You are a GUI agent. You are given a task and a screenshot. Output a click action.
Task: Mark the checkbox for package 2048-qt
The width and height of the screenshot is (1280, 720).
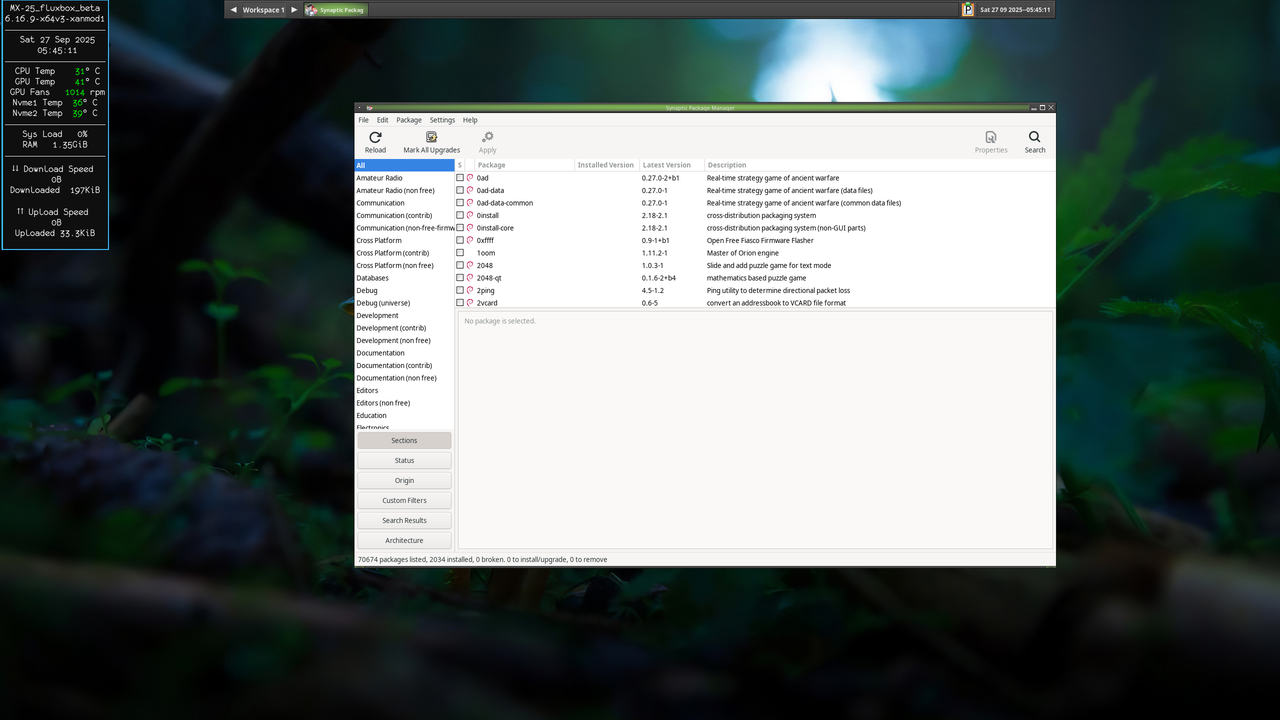tap(460, 278)
